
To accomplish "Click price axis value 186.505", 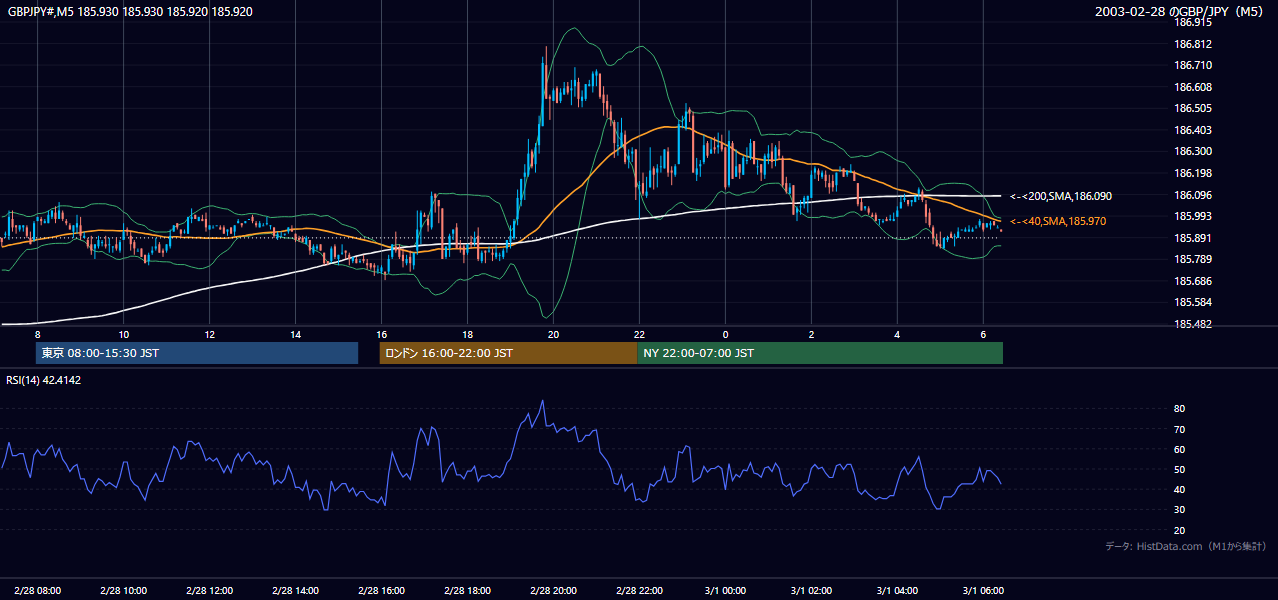I will 1193,108.
